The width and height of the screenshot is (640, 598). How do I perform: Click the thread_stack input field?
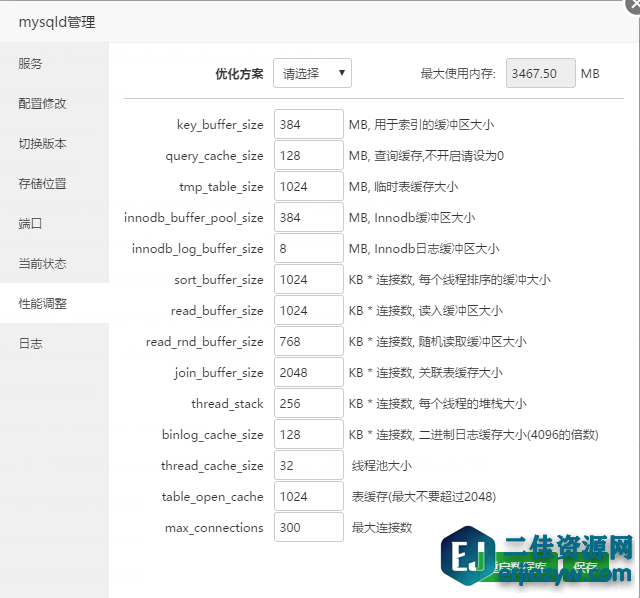tap(309, 403)
